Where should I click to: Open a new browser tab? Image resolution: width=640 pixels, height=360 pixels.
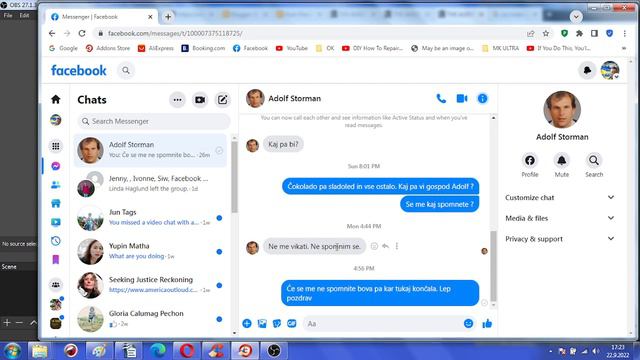(x=168, y=17)
